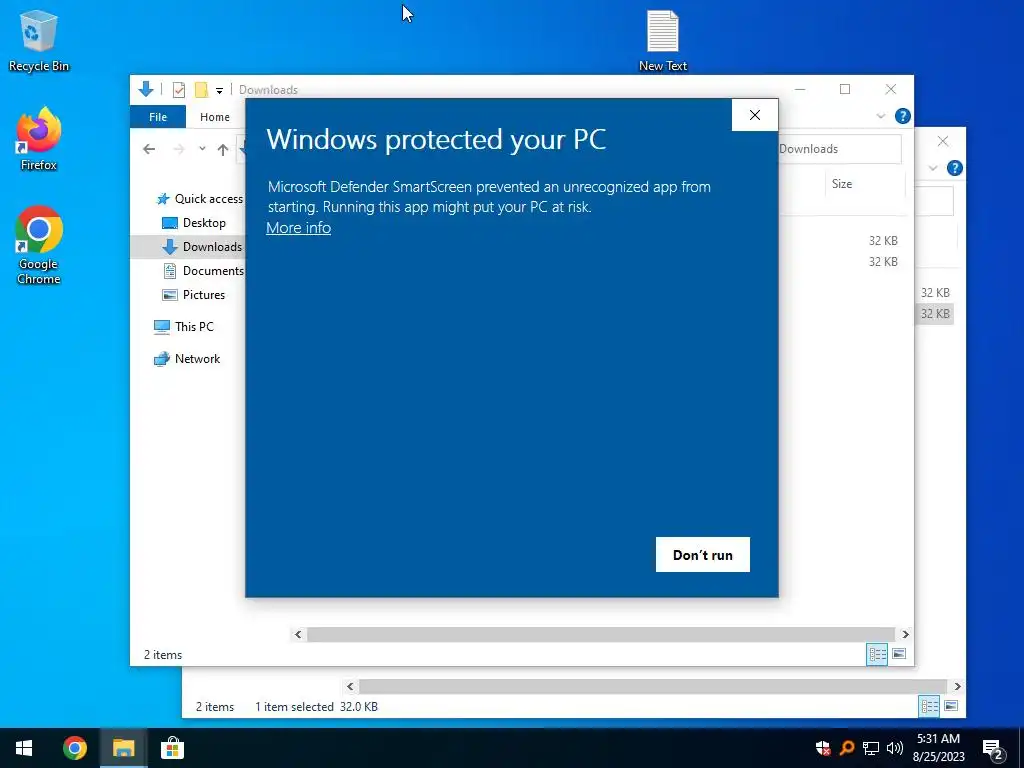Select the highlighted 32 KB row in back window
Screen dimensions: 1024x768
pos(935,313)
